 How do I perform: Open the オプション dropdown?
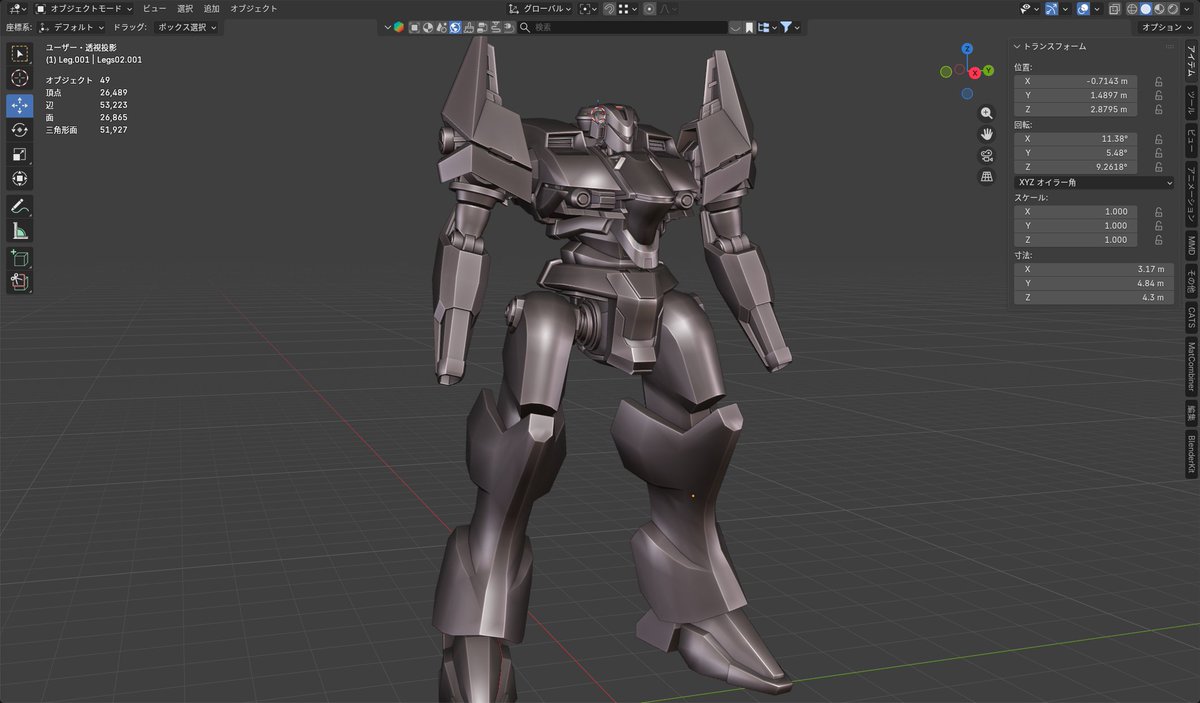tap(1165, 27)
